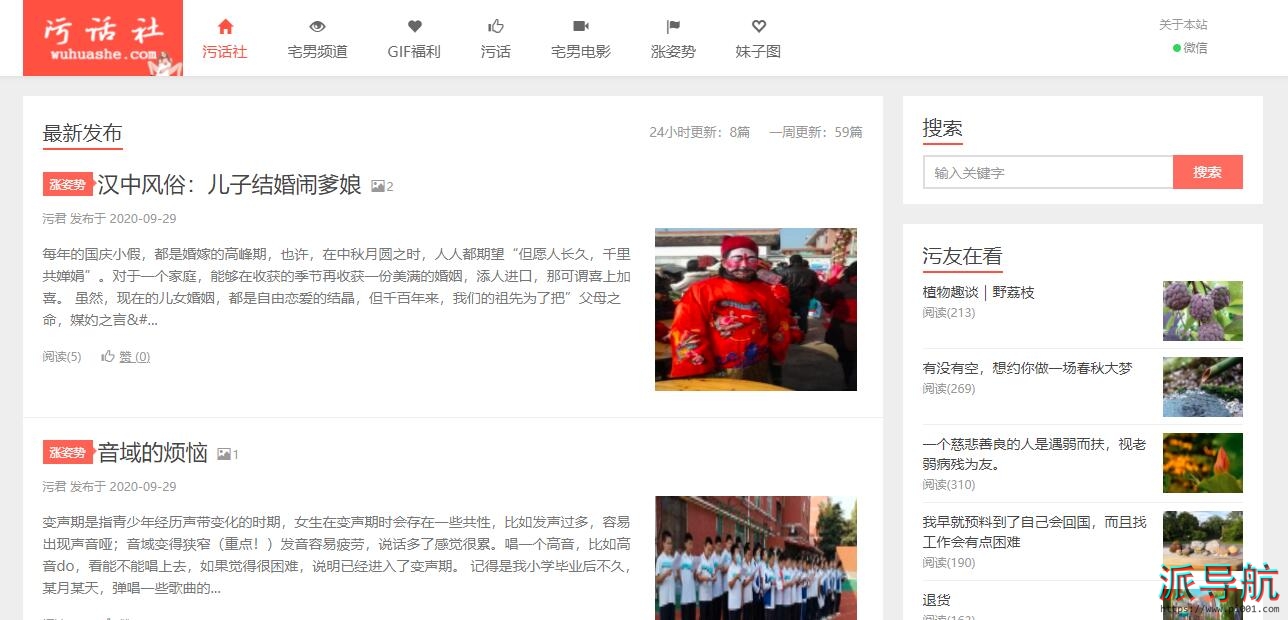The width and height of the screenshot is (1288, 620).
Task: Like the 汉中风俗 article with 赞 (0)
Action: pos(126,357)
